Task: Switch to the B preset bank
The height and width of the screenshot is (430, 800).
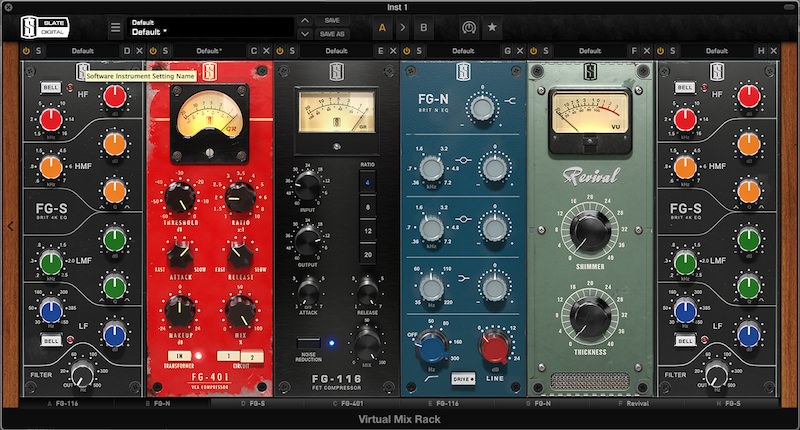Action: point(425,27)
